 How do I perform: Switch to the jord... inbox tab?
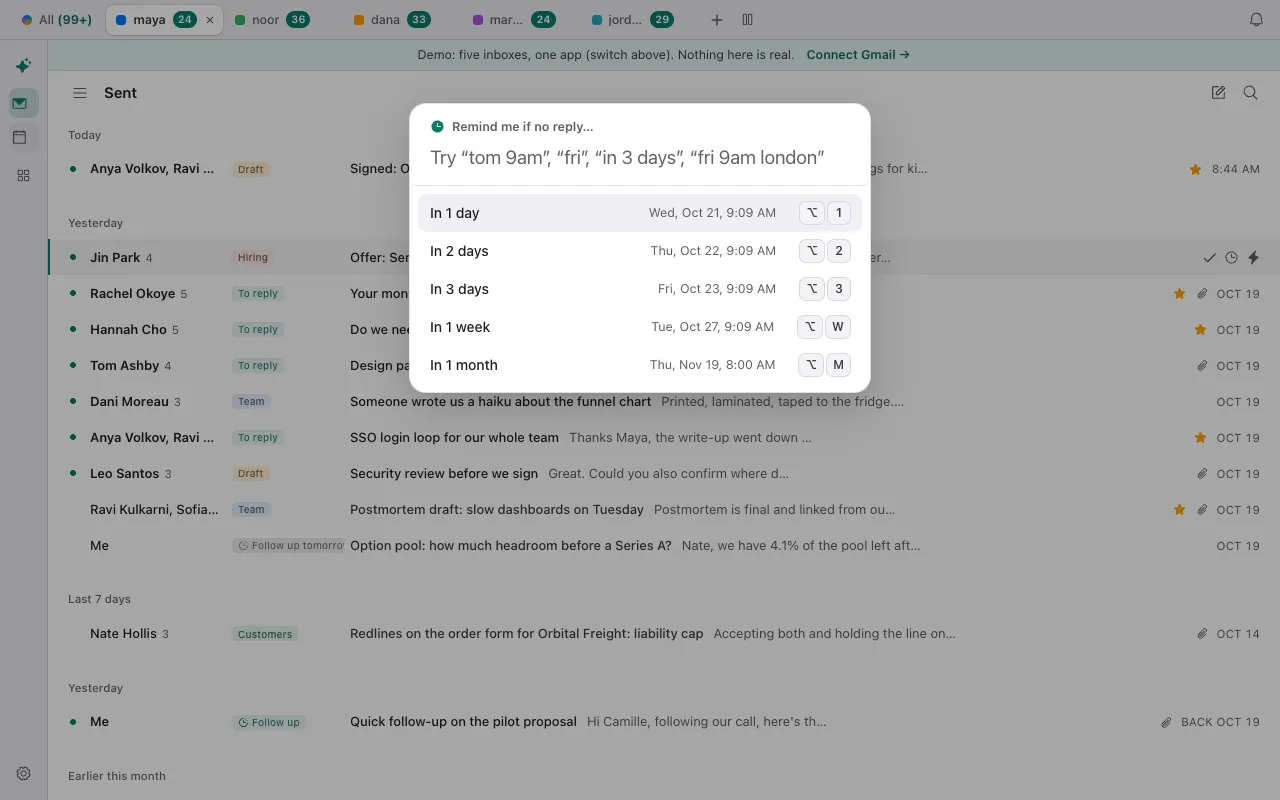click(x=632, y=20)
